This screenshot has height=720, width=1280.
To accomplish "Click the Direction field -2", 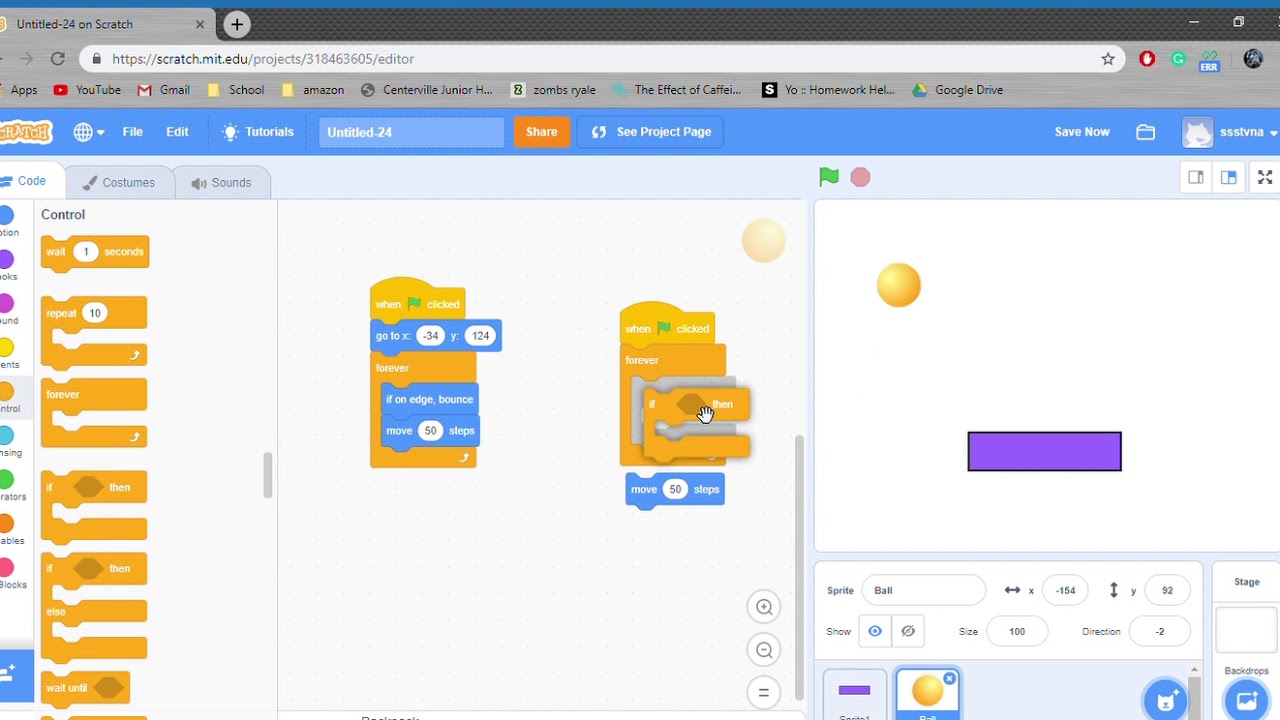I will 1160,631.
